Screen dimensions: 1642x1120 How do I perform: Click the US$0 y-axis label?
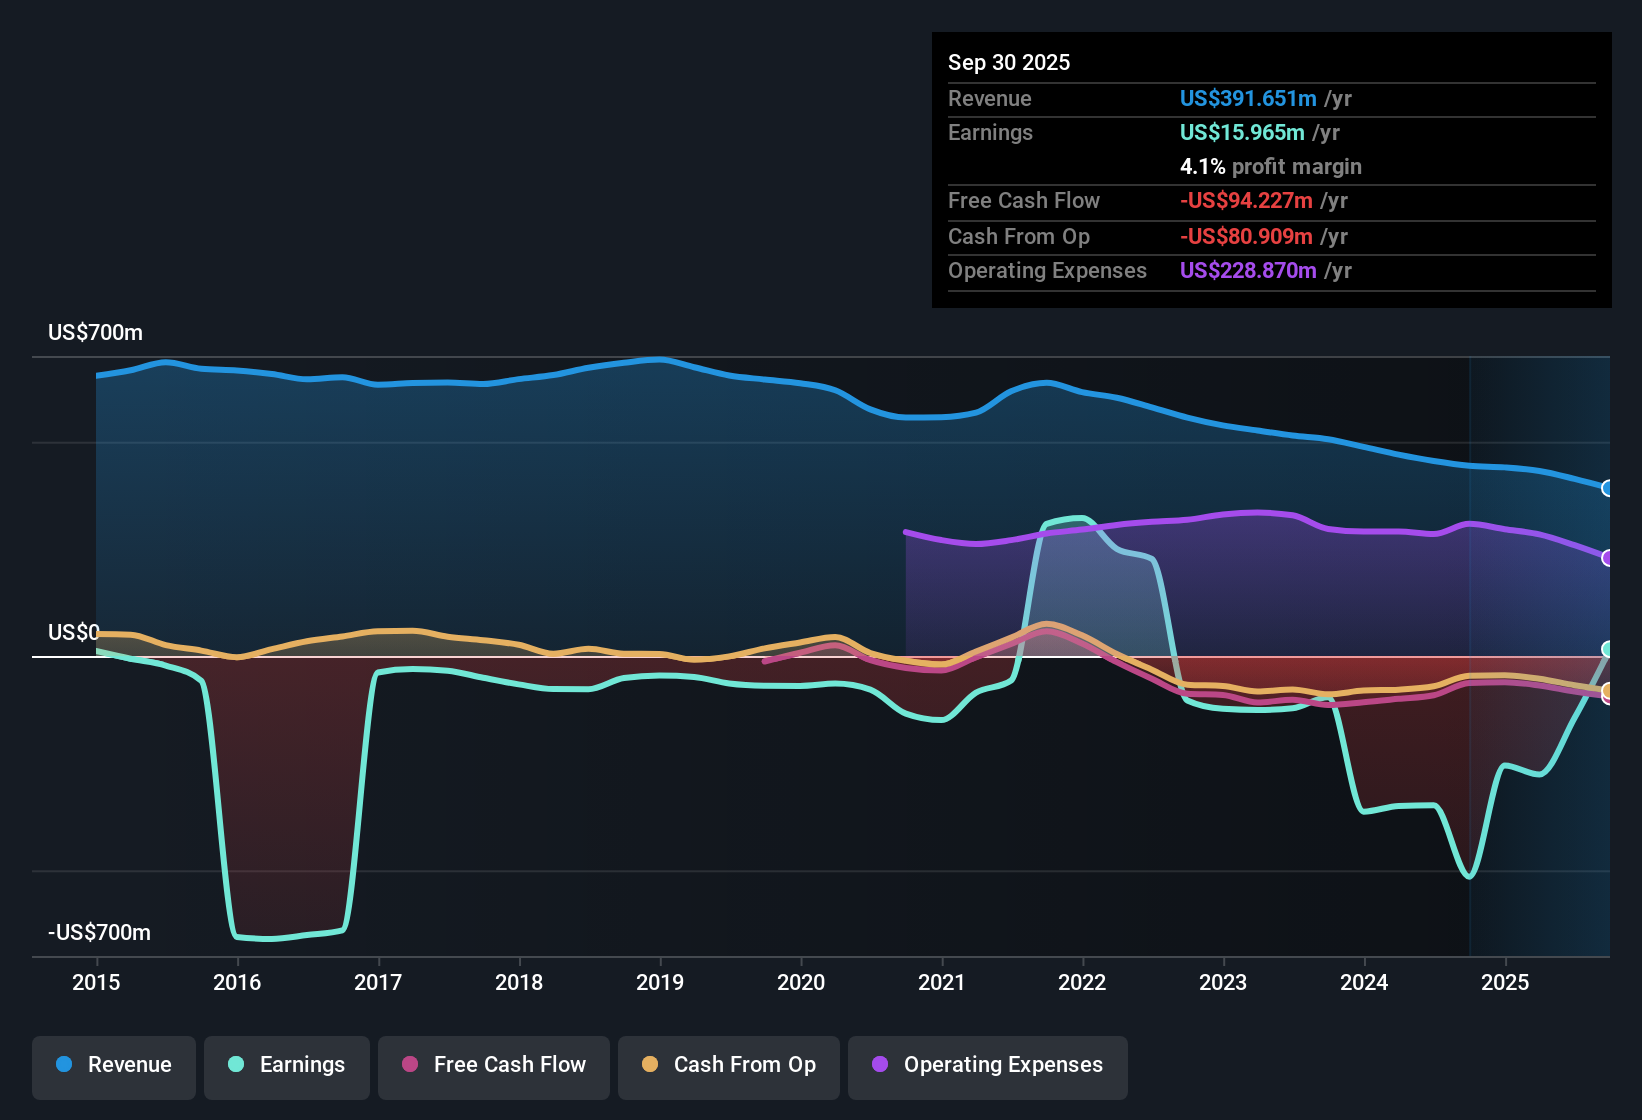point(74,633)
